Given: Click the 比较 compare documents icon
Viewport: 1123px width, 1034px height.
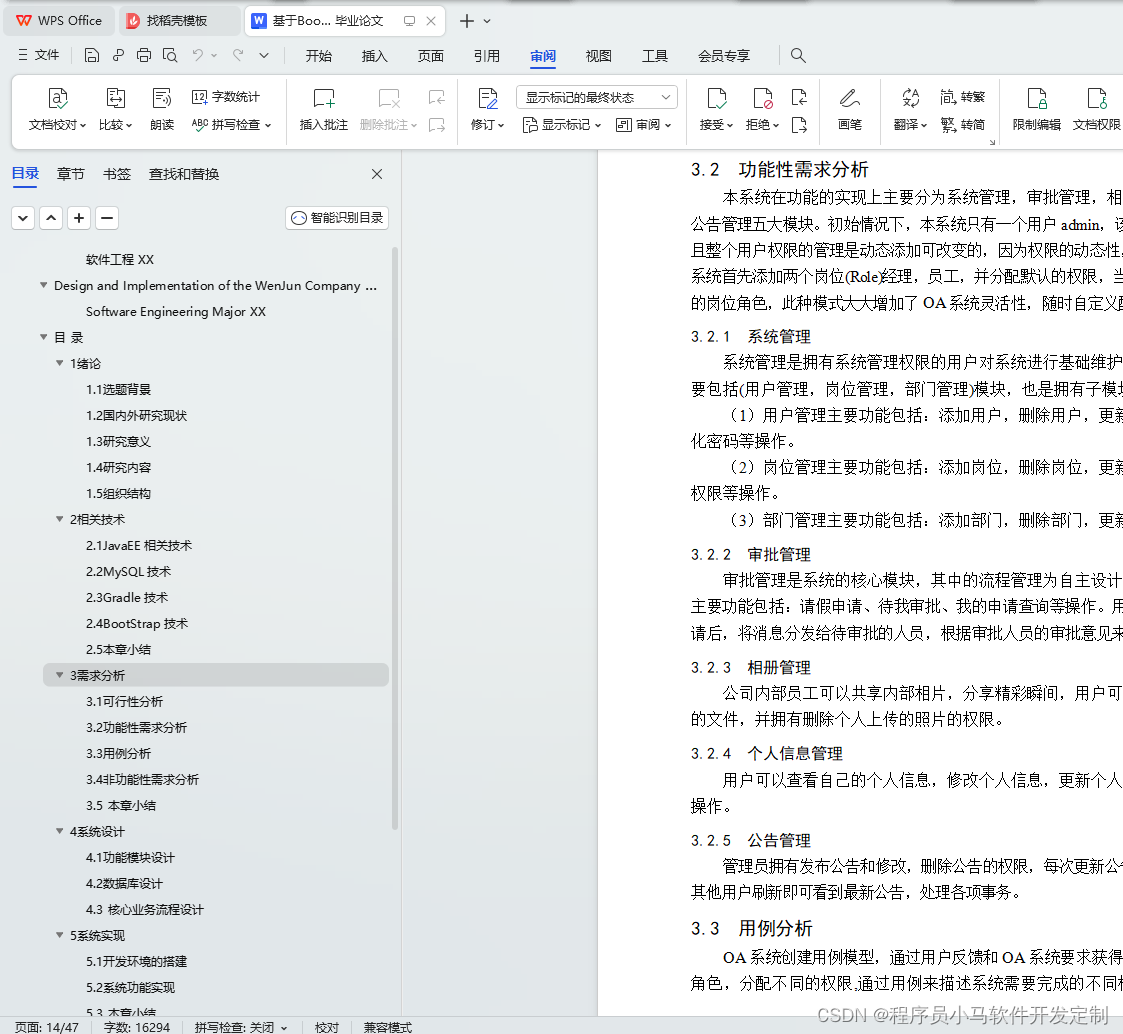Looking at the screenshot, I should pos(113,110).
